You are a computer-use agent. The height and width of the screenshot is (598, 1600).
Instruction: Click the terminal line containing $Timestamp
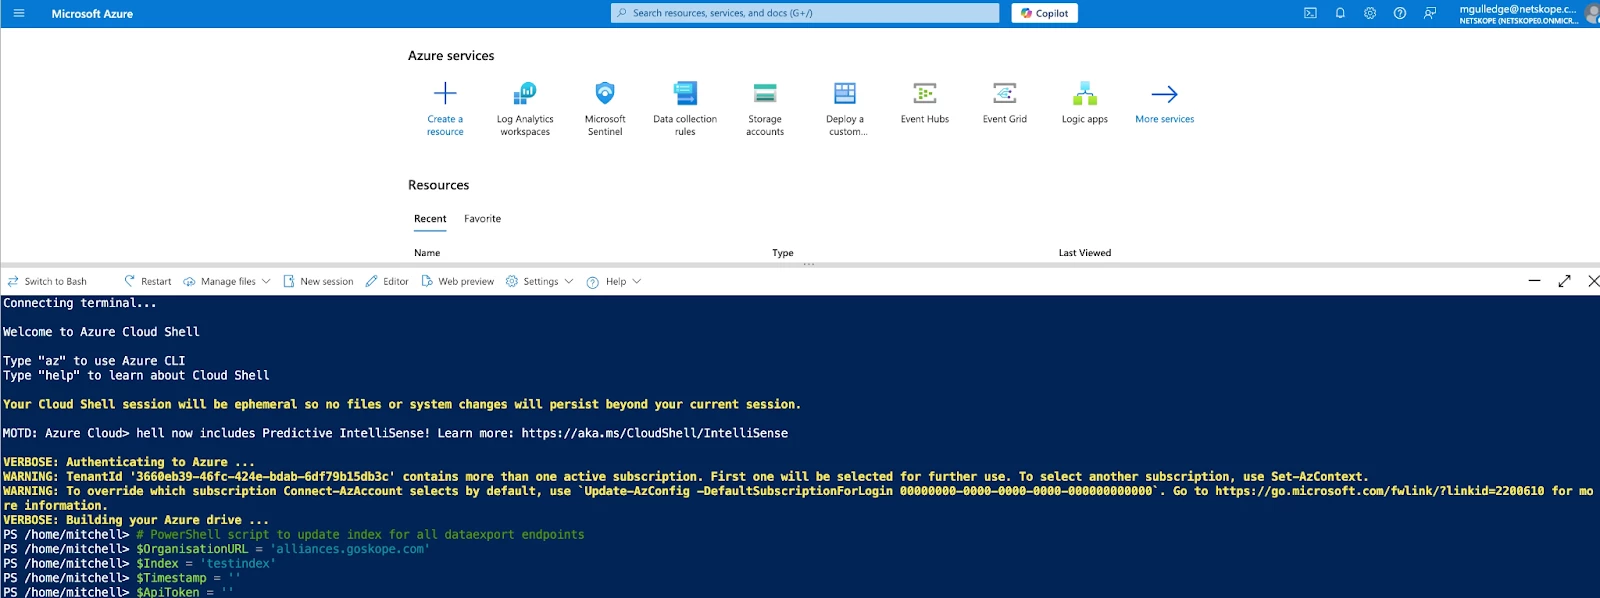pyautogui.click(x=122, y=578)
